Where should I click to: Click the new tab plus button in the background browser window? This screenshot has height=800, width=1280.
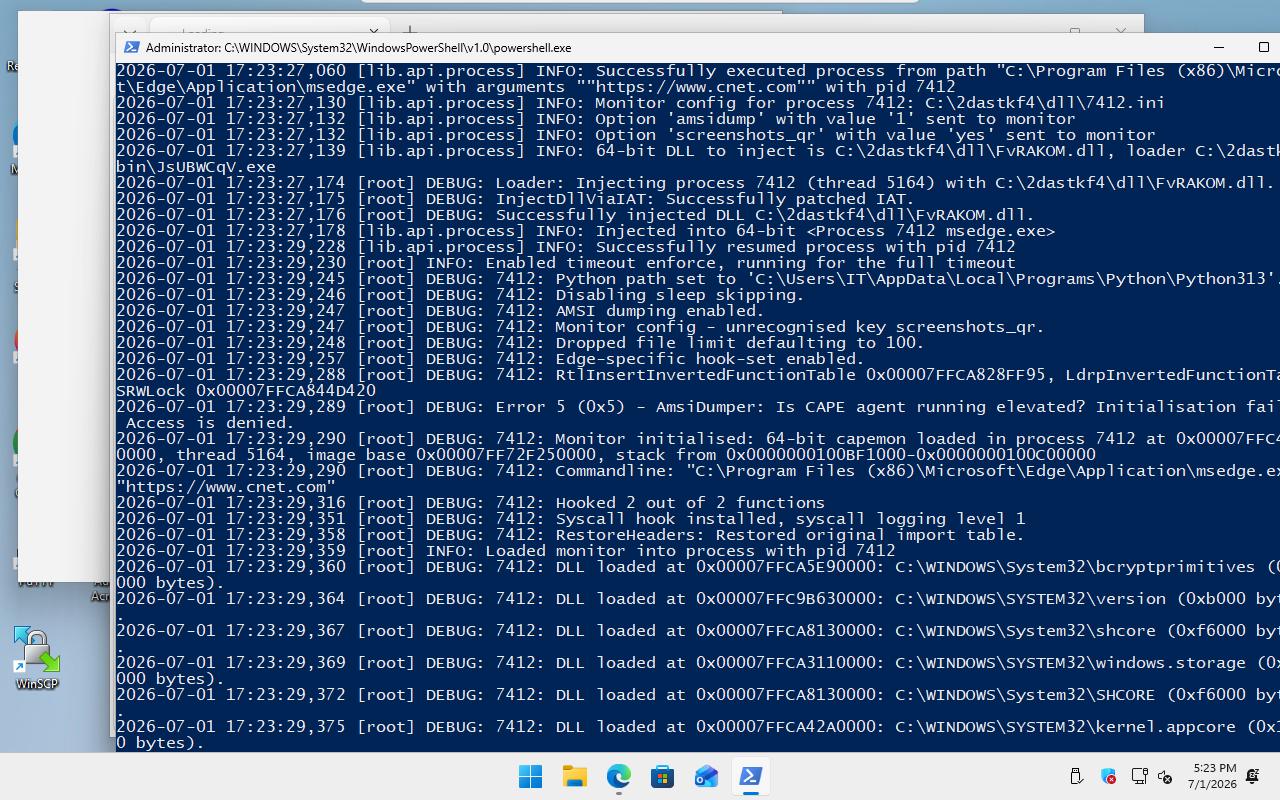(x=410, y=32)
